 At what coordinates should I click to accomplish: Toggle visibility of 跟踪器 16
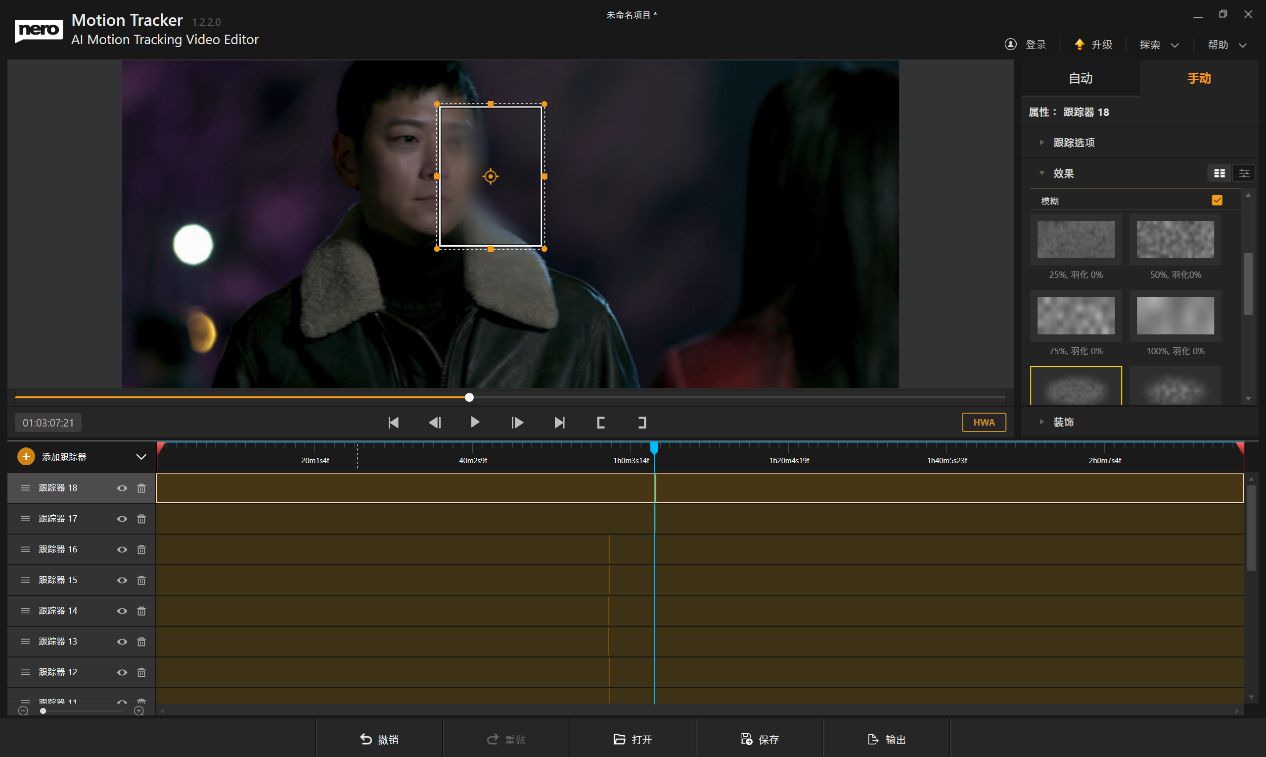click(x=122, y=550)
